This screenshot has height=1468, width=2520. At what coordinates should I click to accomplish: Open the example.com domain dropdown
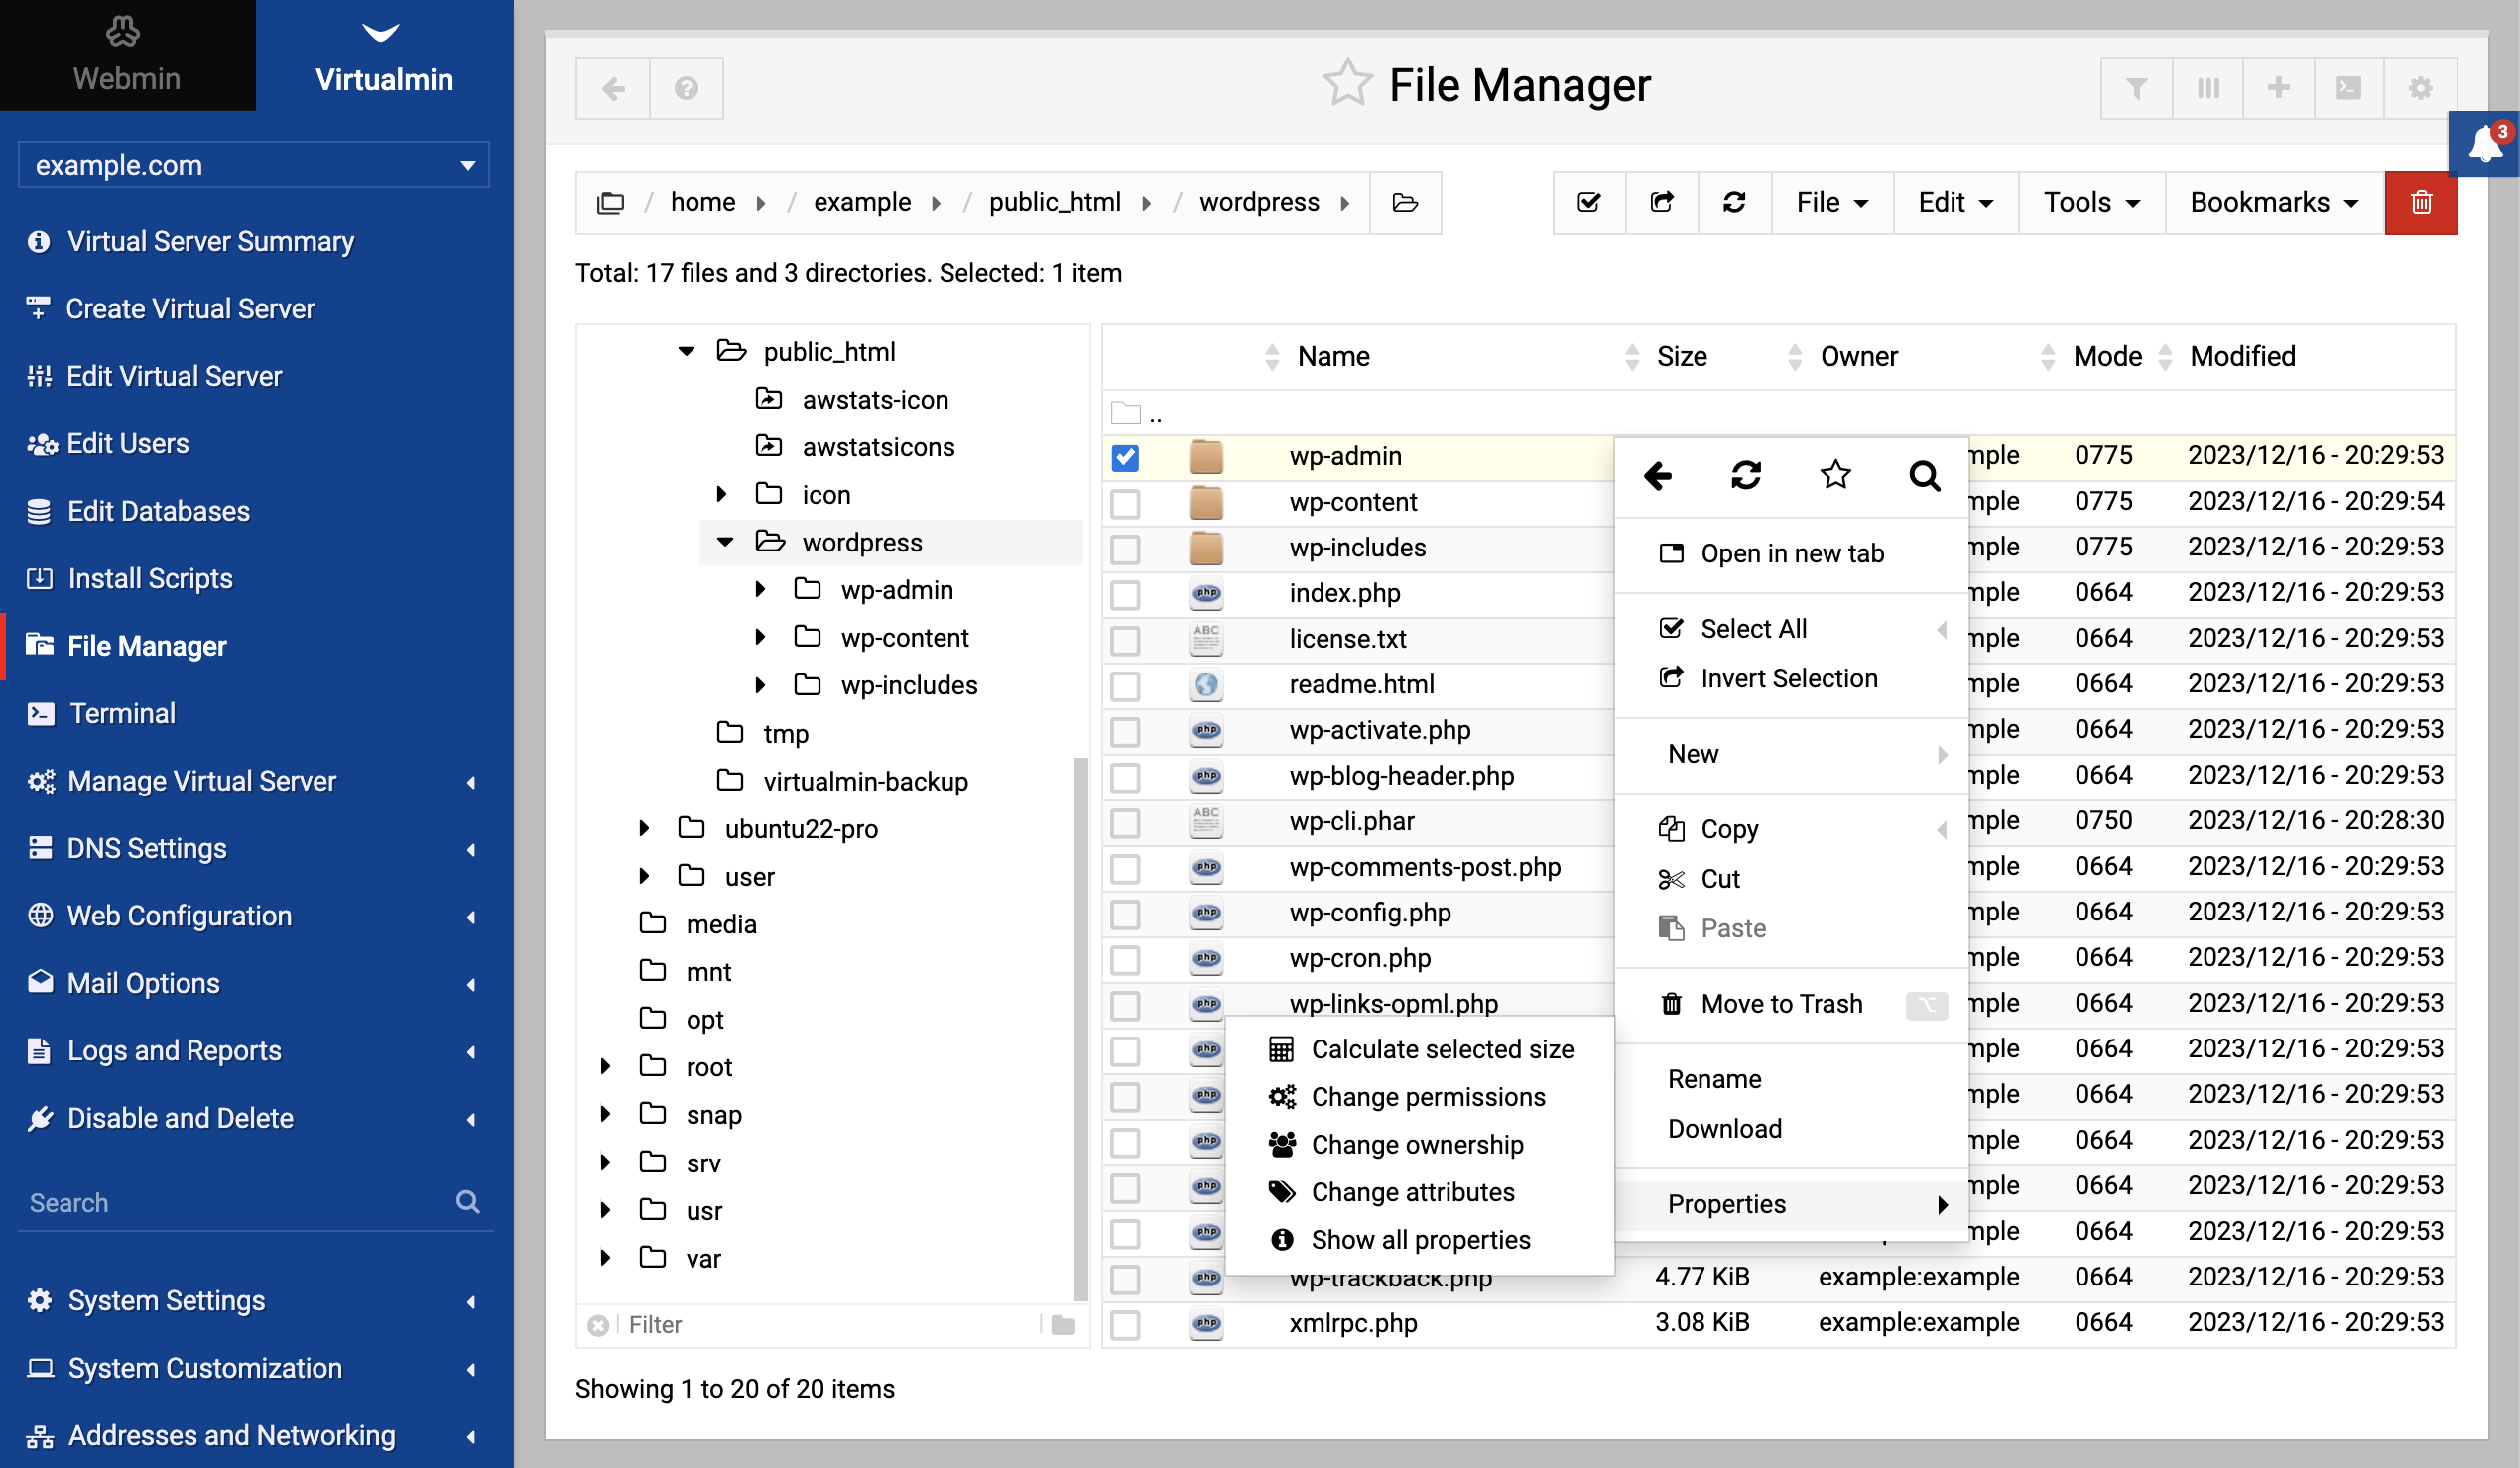click(253, 165)
